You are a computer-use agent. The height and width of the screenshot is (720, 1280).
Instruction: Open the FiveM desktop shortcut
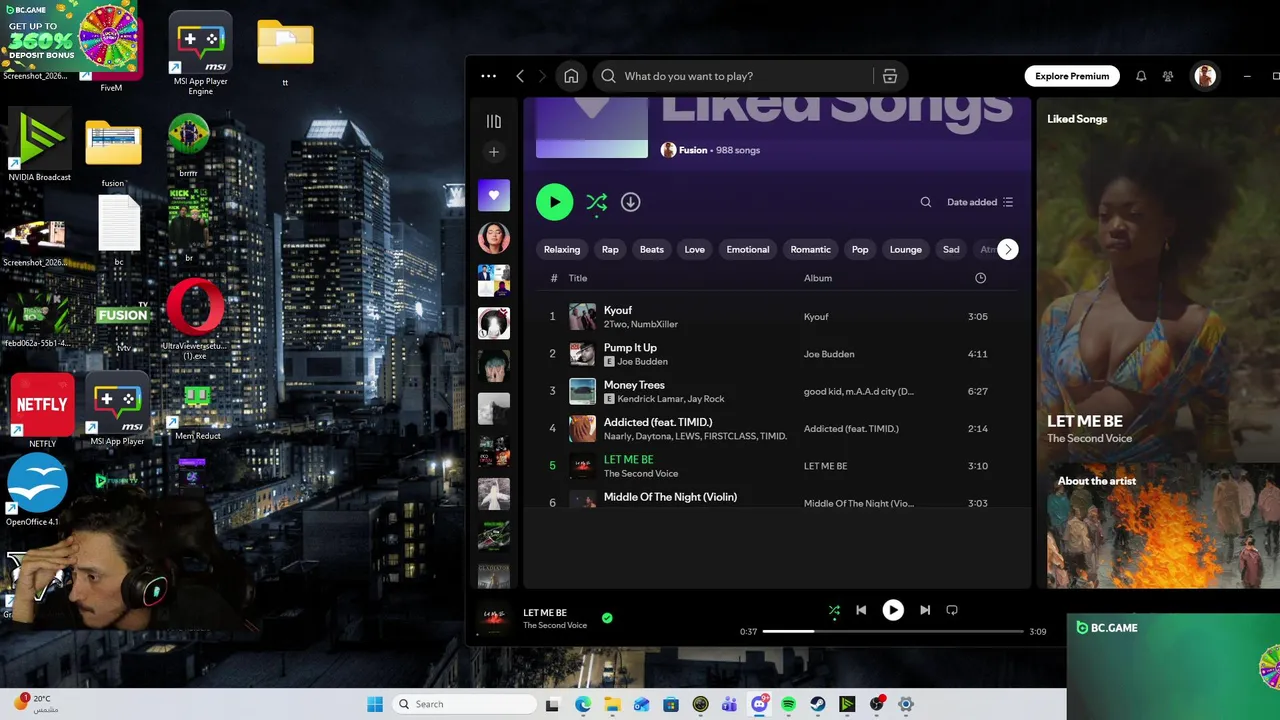click(x=111, y=50)
